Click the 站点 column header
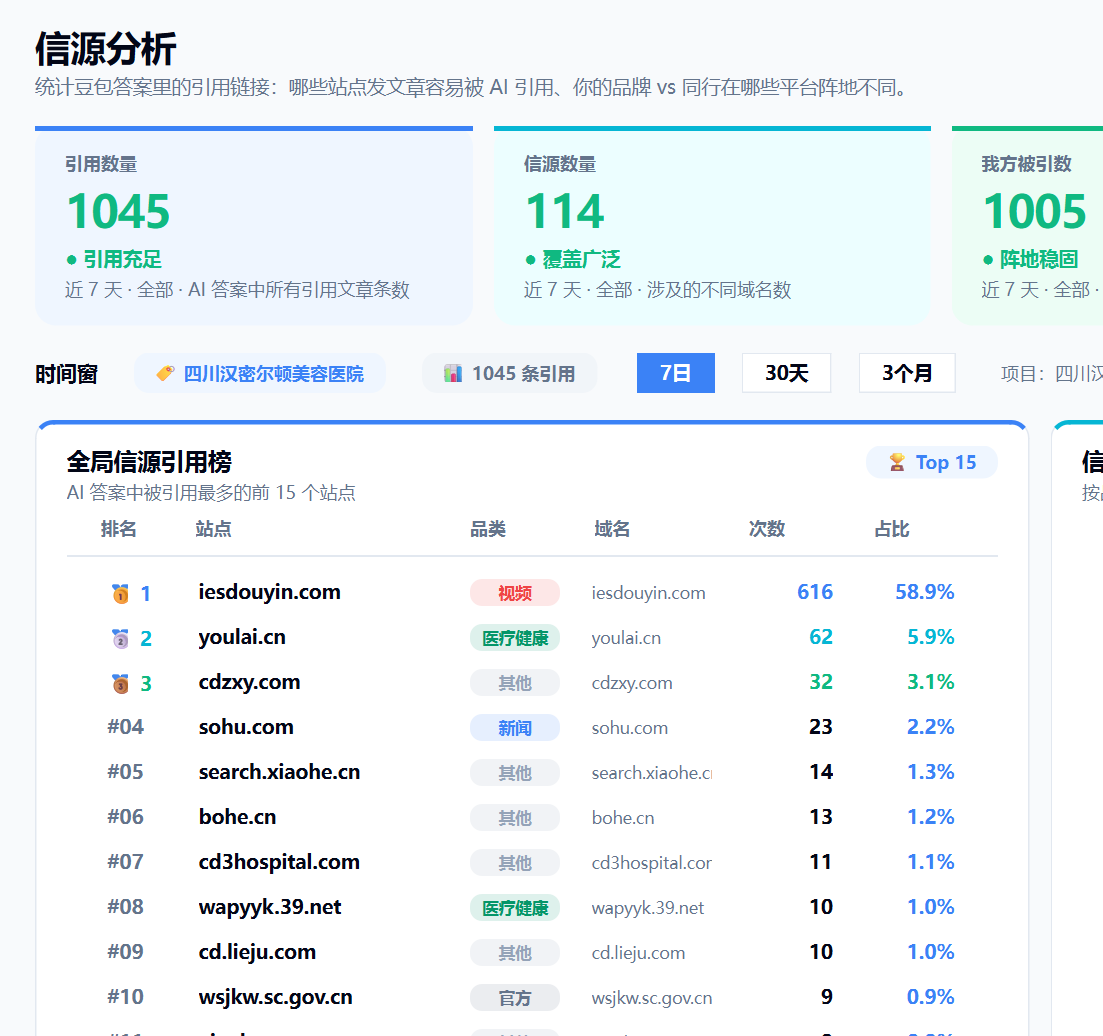Image resolution: width=1103 pixels, height=1036 pixels. 213,528
